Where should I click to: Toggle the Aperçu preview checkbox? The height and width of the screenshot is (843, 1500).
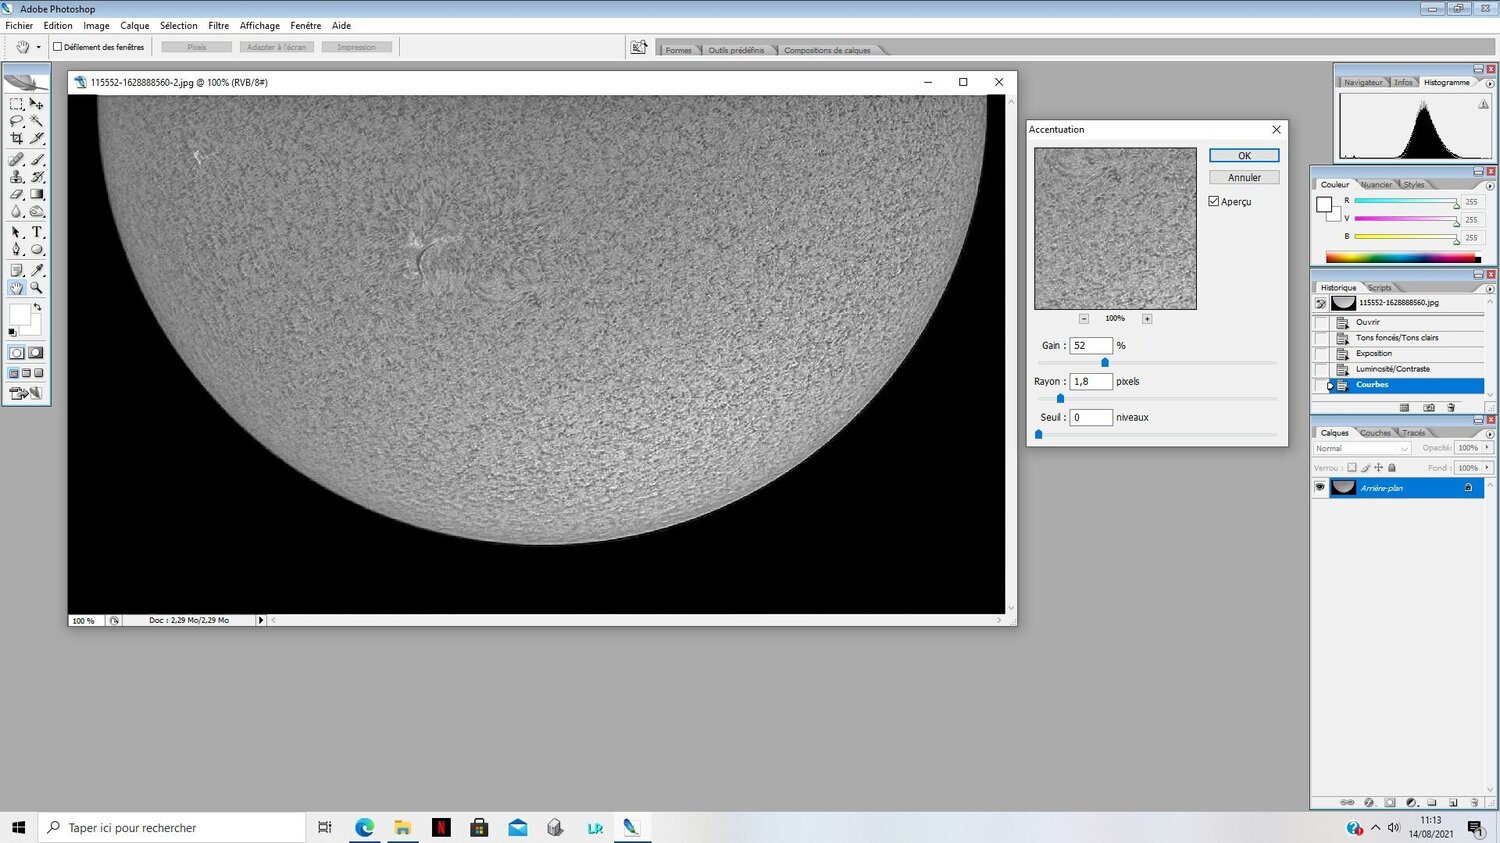(x=1214, y=201)
